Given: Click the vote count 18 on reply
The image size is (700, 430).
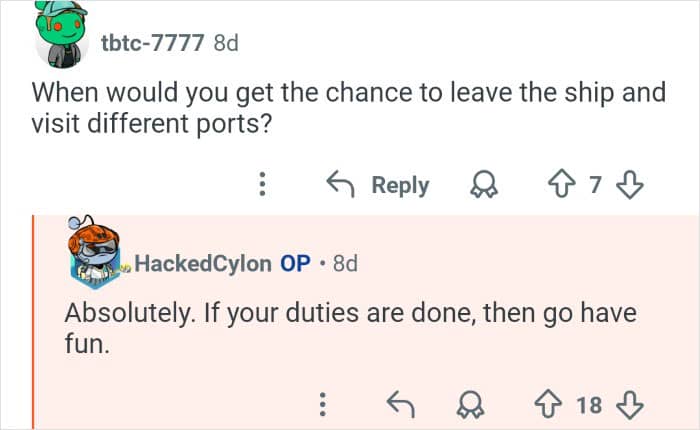Looking at the screenshot, I should click(x=590, y=404).
